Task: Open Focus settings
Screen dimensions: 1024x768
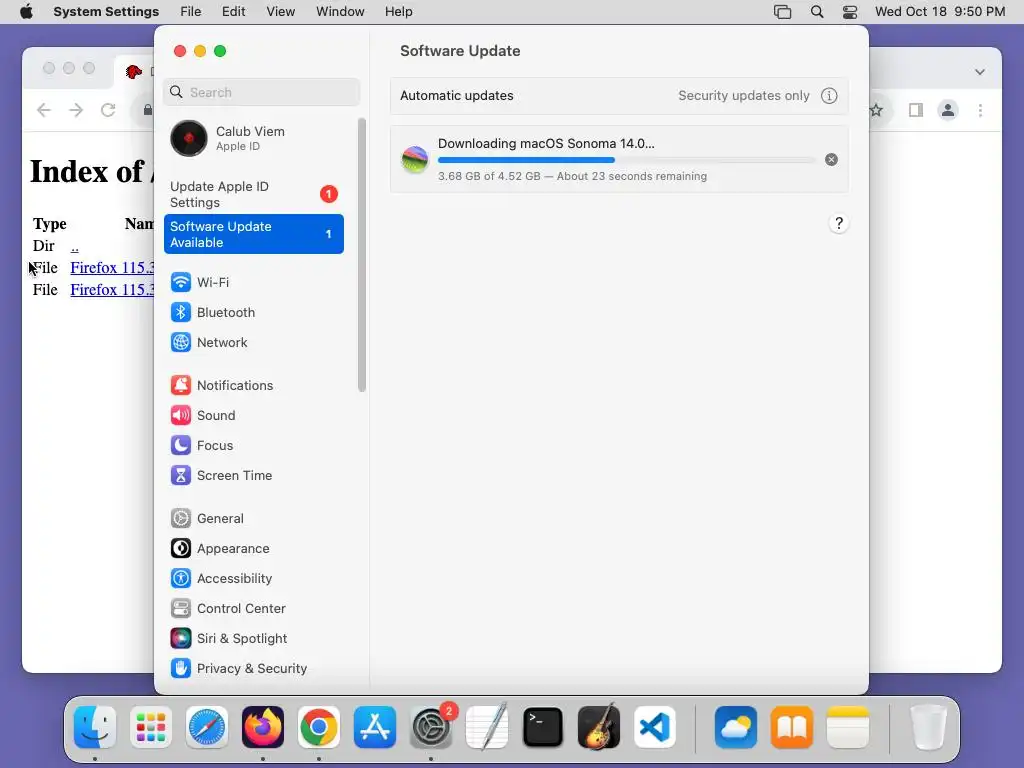Action: tap(253, 445)
